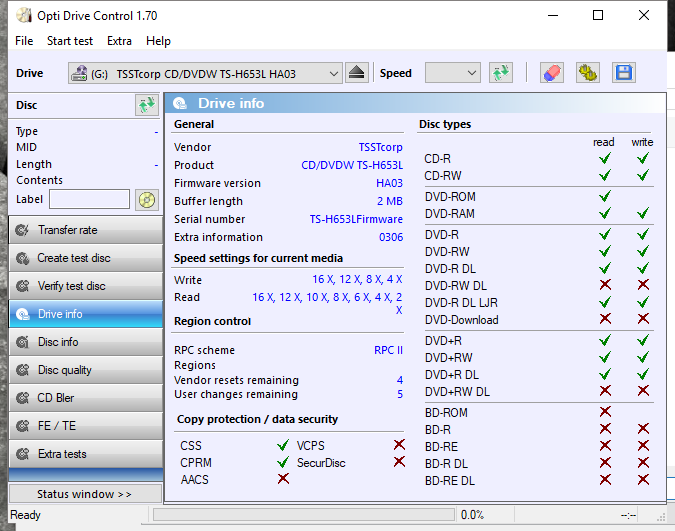Viewport: 675px width, 531px height.
Task: Open the FE / TE test
Action: pos(86,426)
